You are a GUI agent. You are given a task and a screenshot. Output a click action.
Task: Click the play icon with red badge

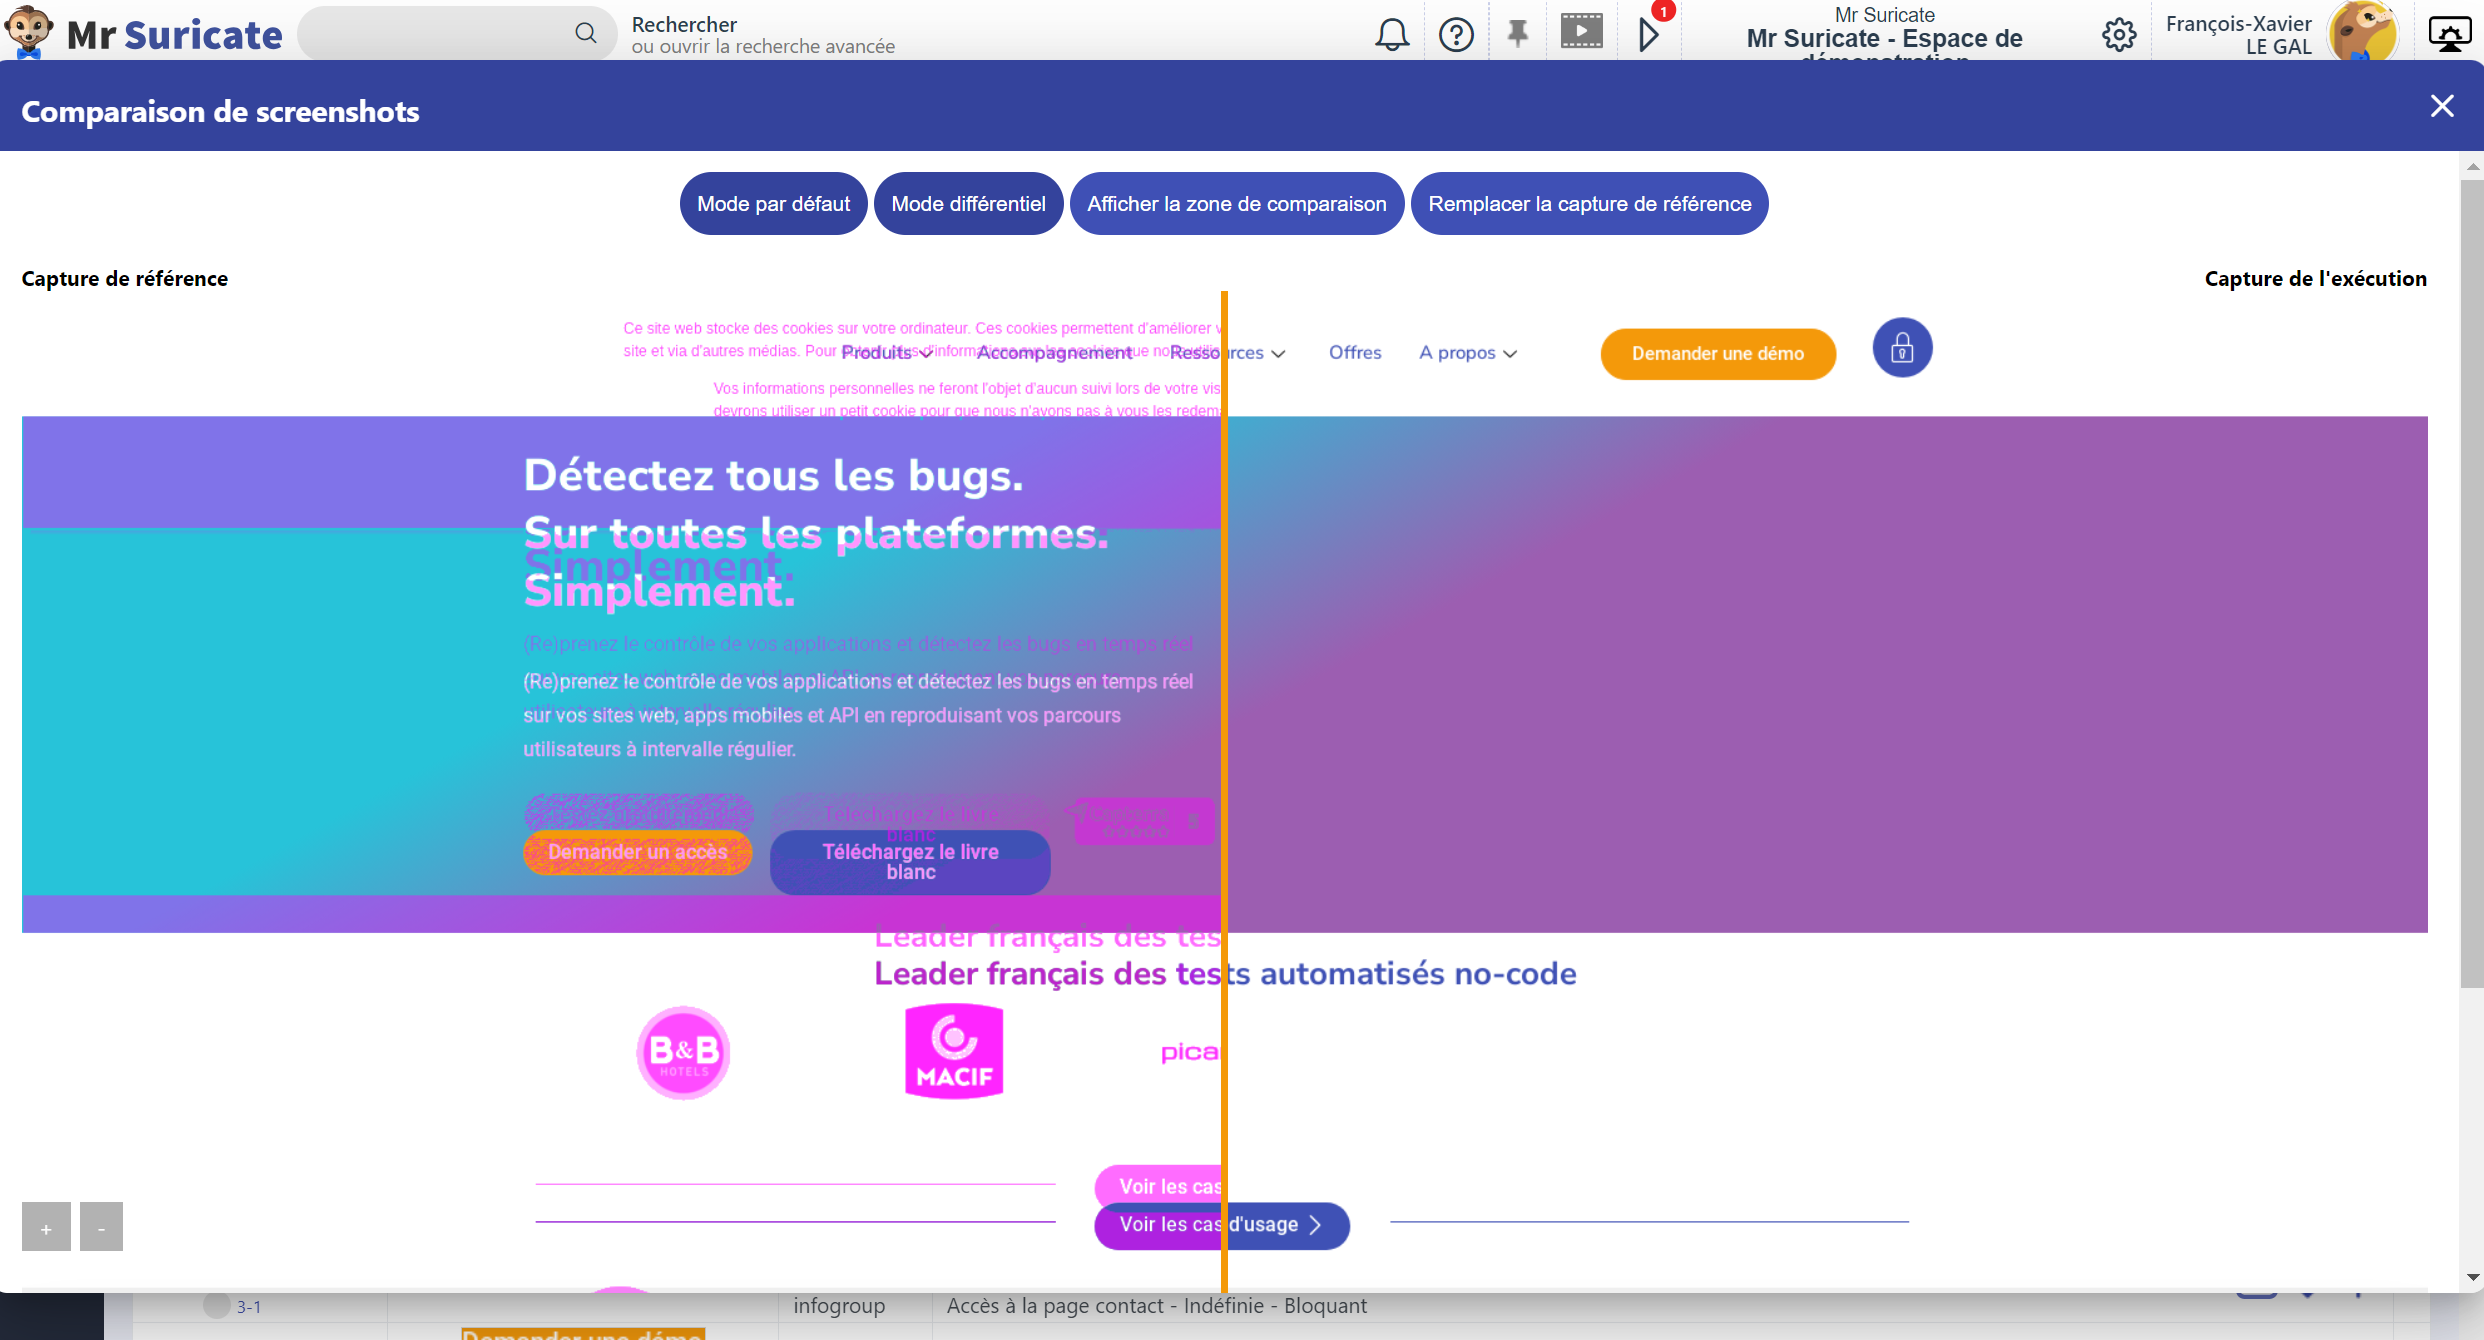(1650, 34)
